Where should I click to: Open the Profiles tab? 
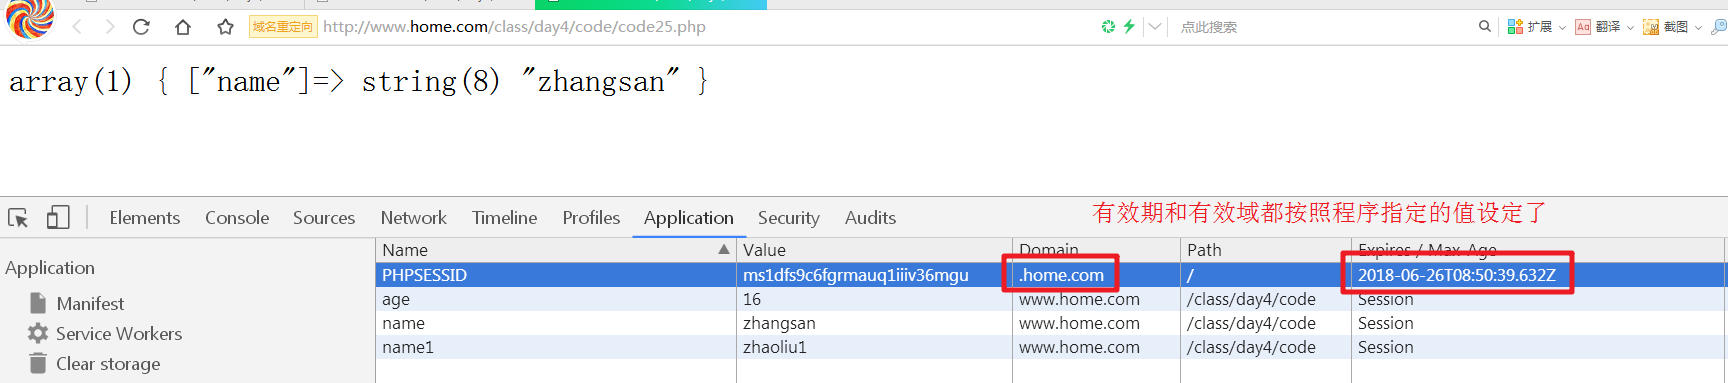pyautogui.click(x=591, y=218)
